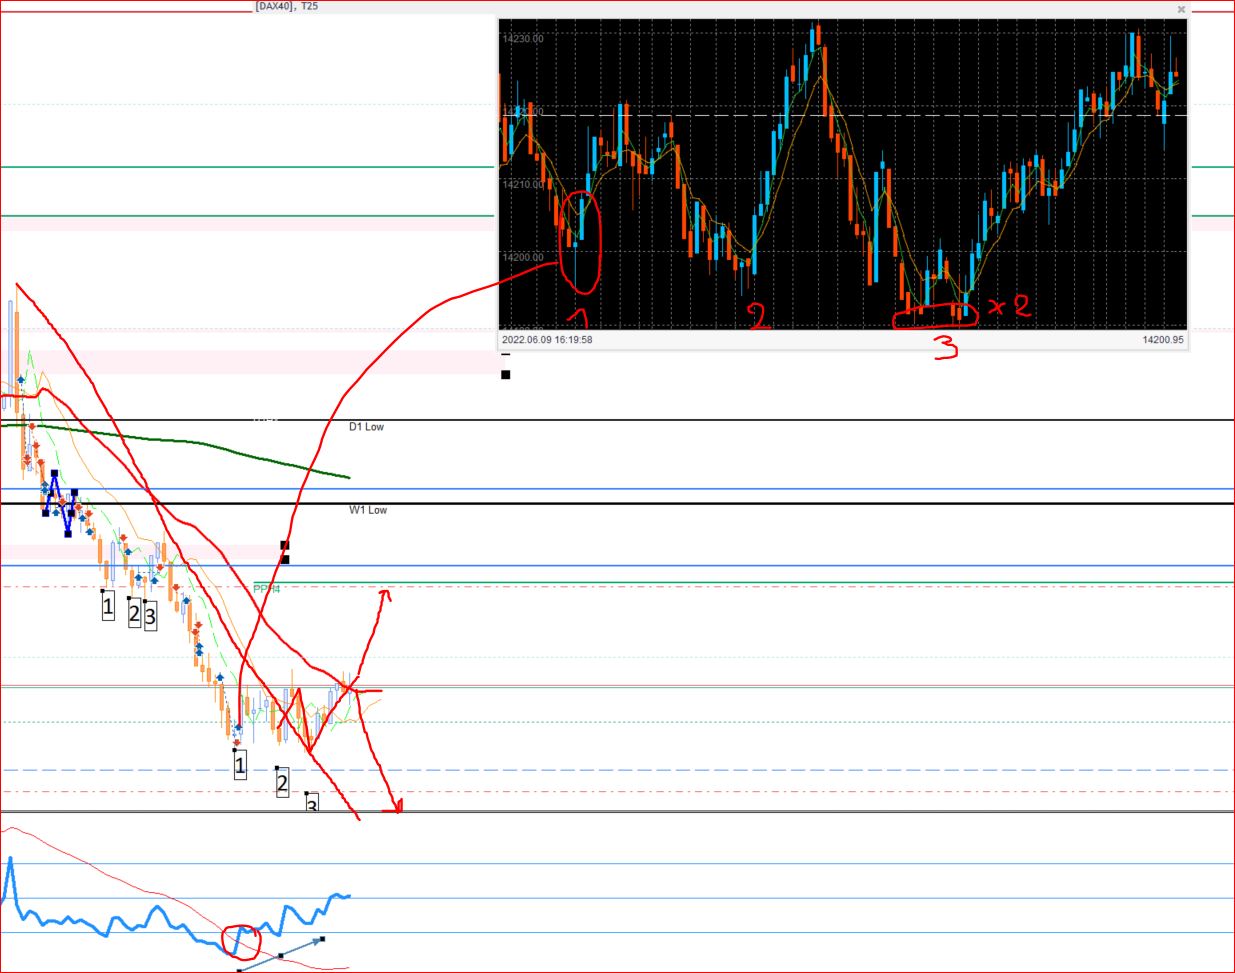Click the 2022.06.09 16:19:58 timestamp

tap(547, 340)
